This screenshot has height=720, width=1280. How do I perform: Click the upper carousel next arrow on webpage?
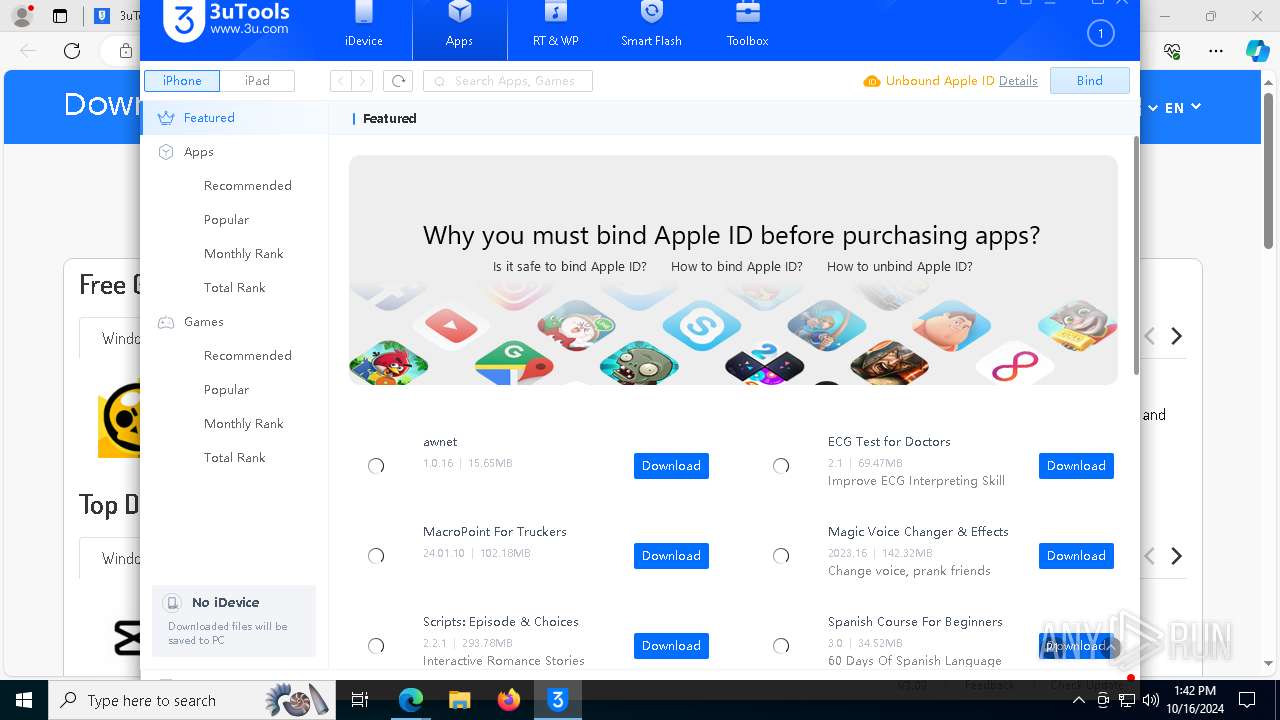[x=1177, y=336]
